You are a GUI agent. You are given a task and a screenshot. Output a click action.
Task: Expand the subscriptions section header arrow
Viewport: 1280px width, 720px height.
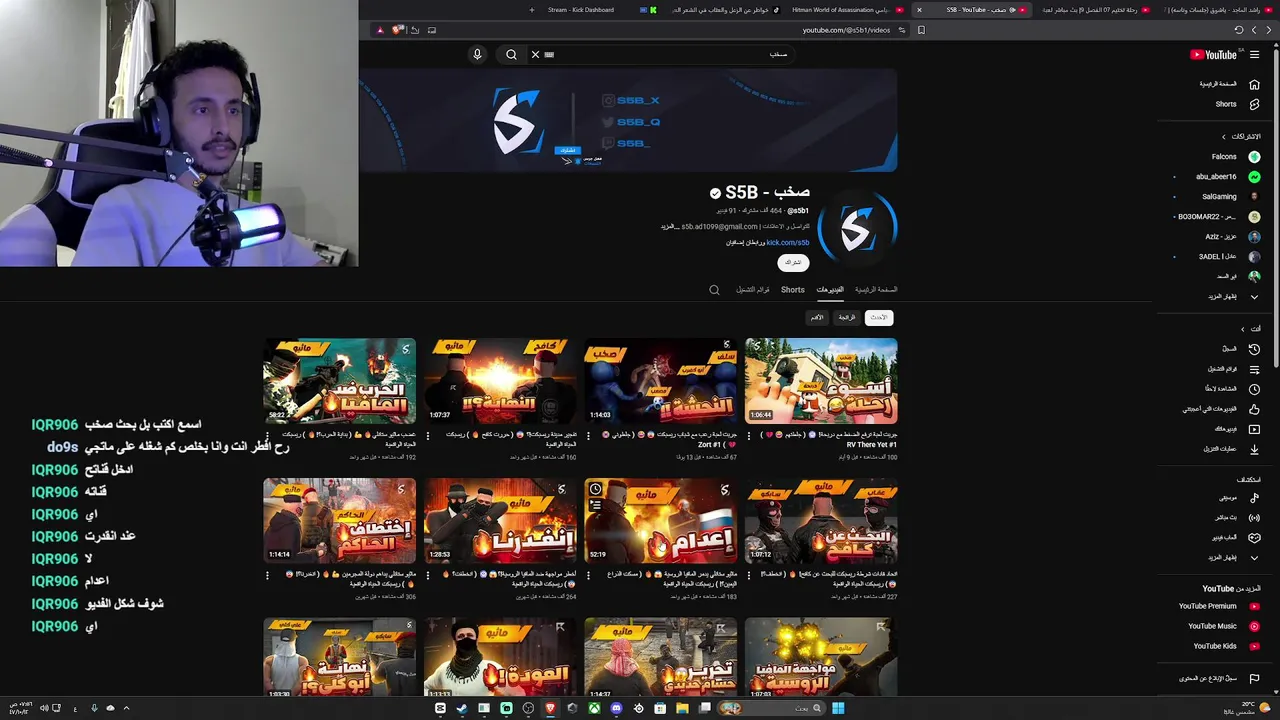click(x=1224, y=136)
